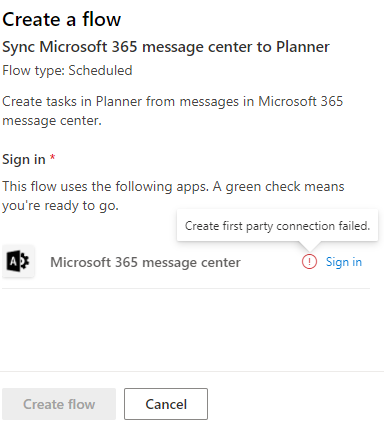Click the red required asterisk next to Sign in
This screenshot has height=433, width=384.
pyautogui.click(x=52, y=157)
